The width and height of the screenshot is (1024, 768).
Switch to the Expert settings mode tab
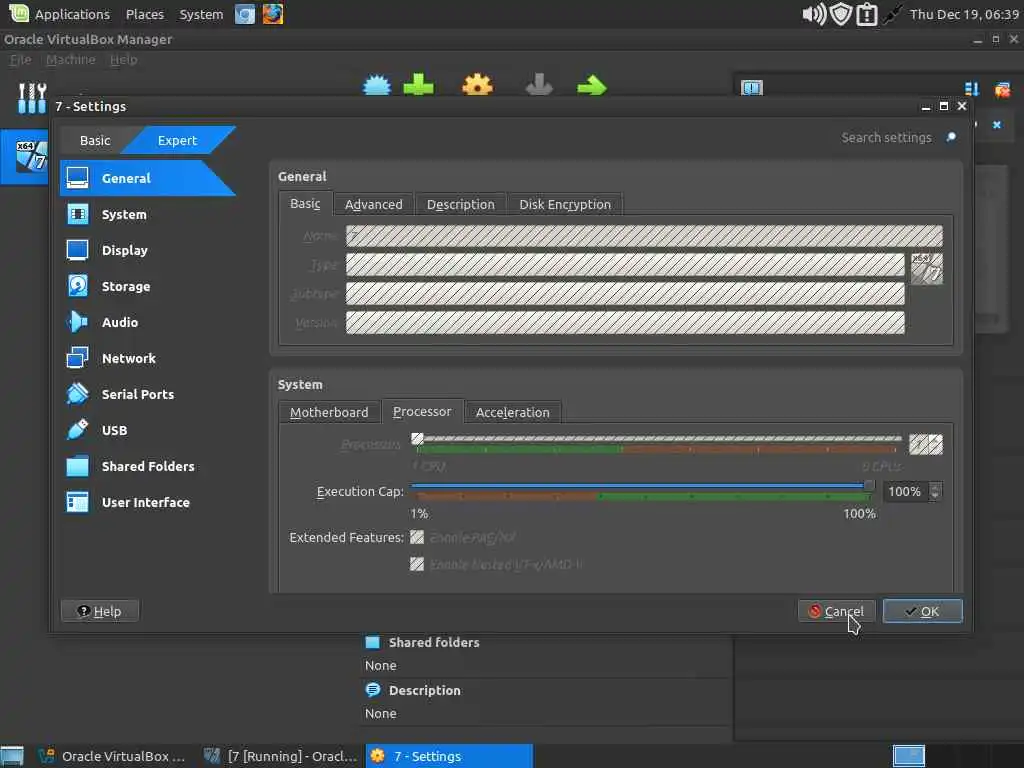pos(177,140)
